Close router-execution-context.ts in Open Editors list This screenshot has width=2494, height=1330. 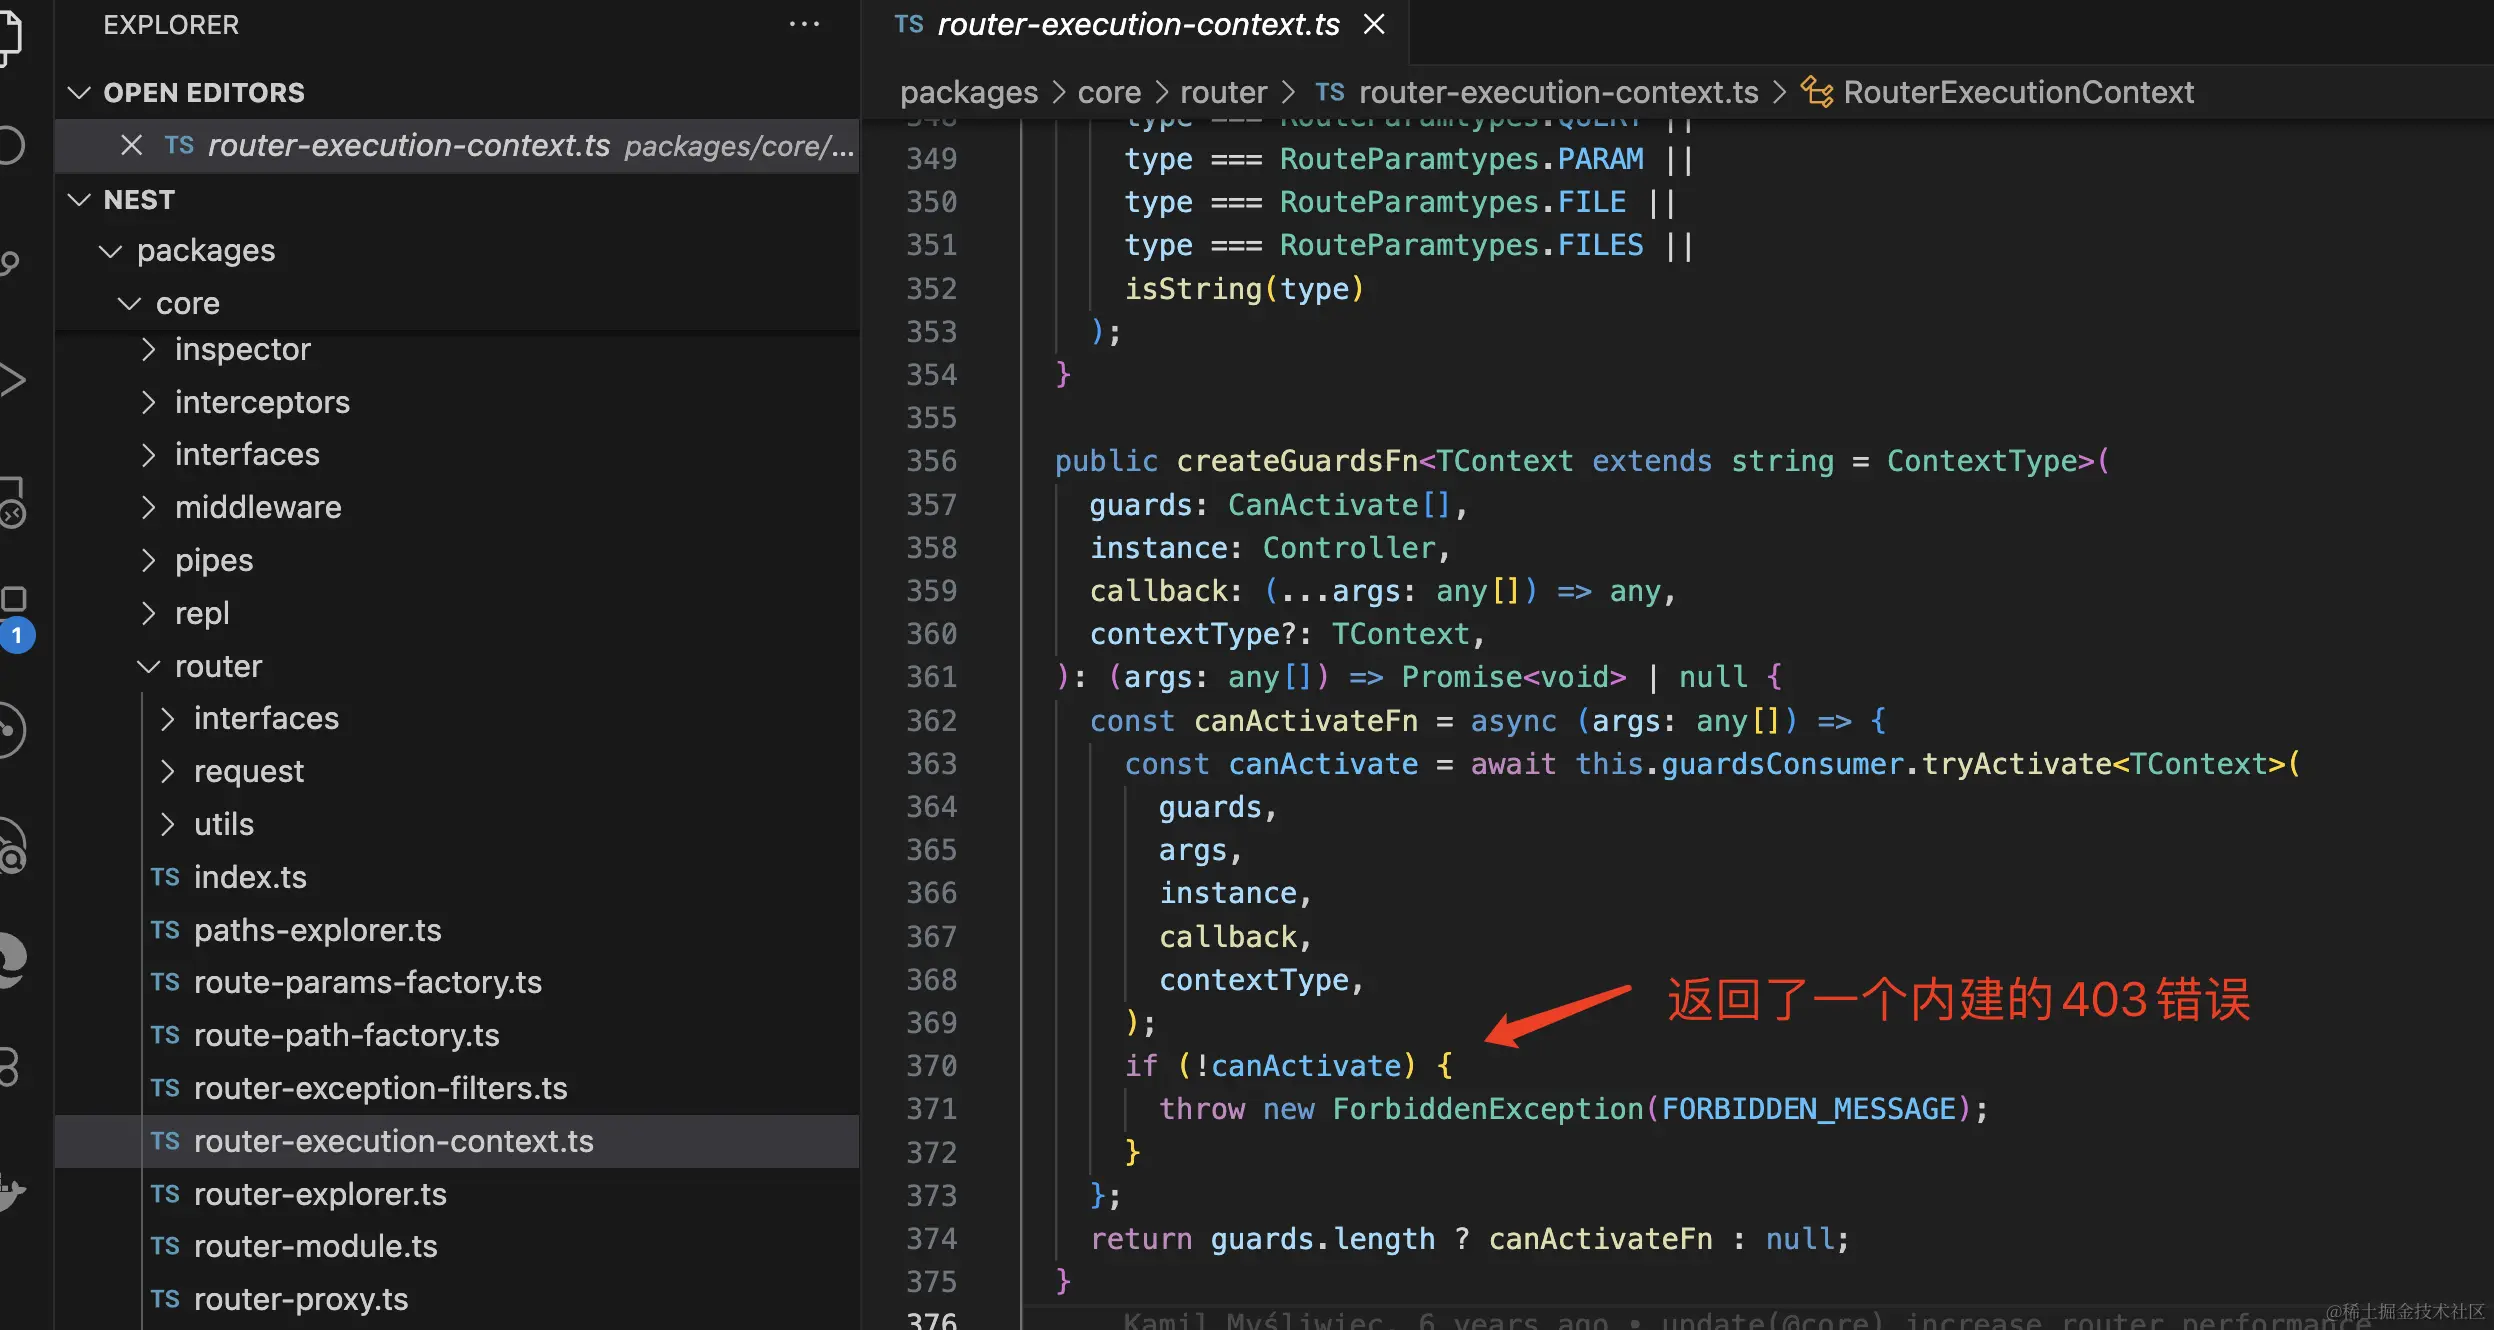coord(131,146)
